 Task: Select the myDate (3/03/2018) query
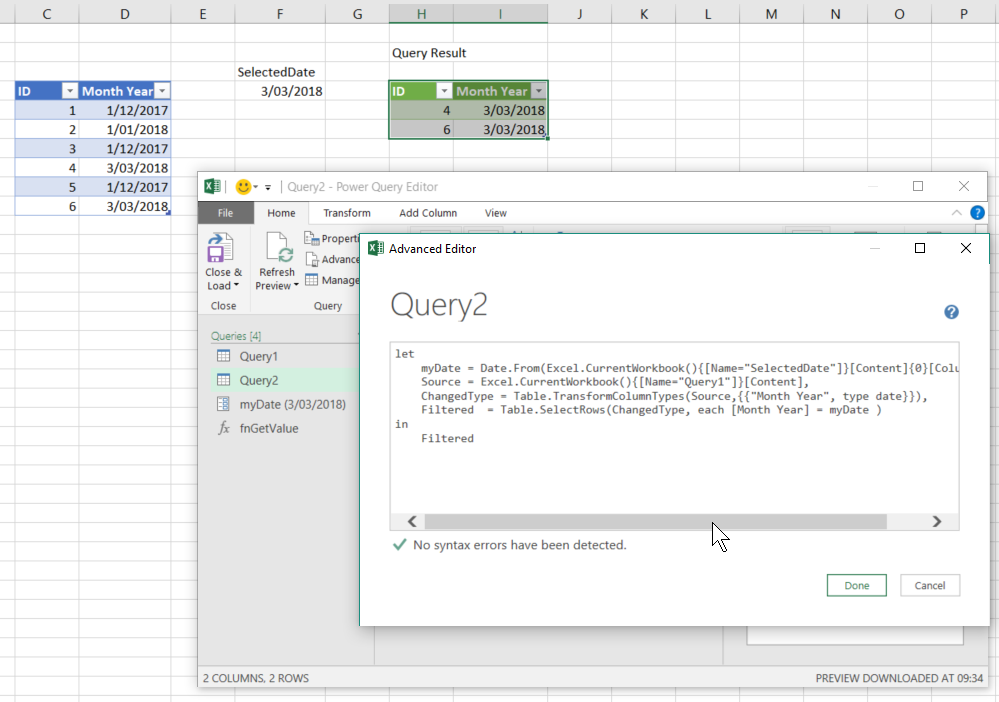tap(285, 405)
